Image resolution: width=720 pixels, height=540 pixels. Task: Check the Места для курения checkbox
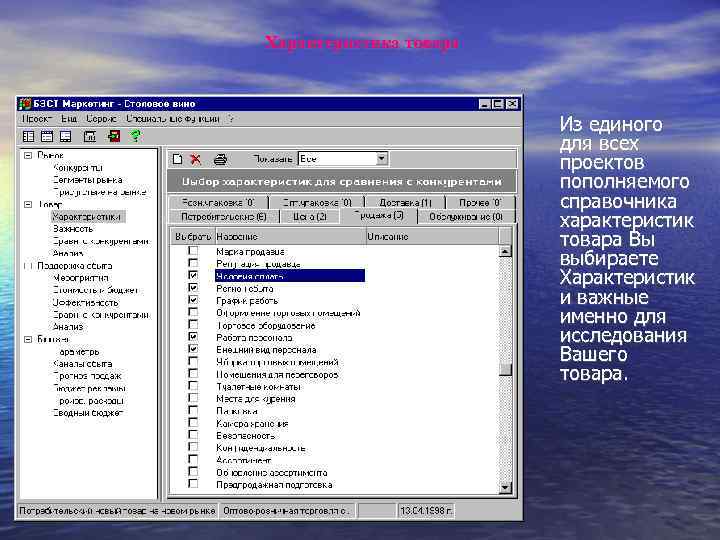(193, 398)
